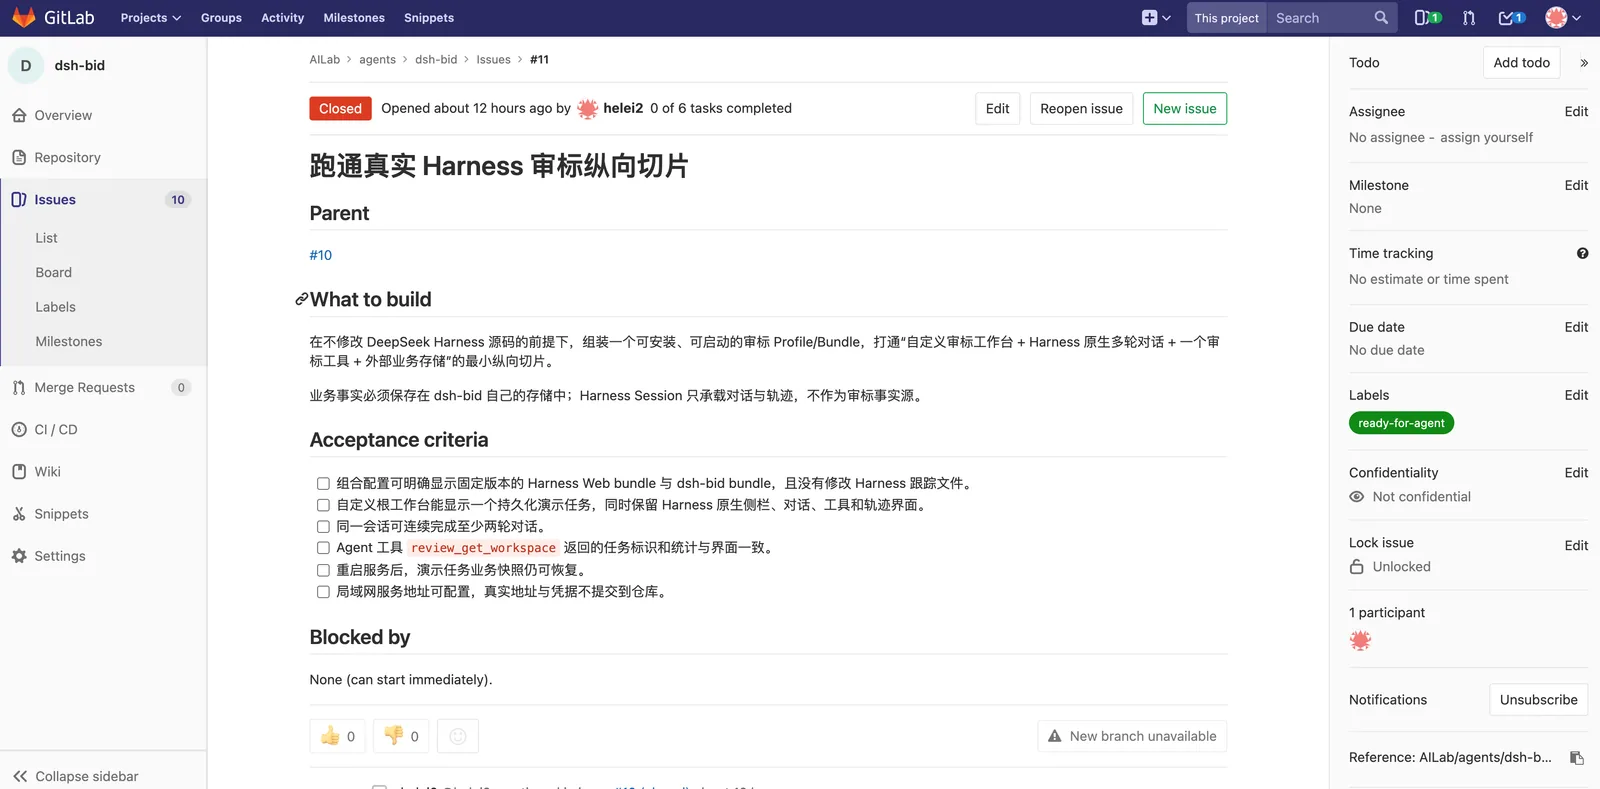
Task: Click the ready-for-agent label badge
Action: pyautogui.click(x=1401, y=423)
